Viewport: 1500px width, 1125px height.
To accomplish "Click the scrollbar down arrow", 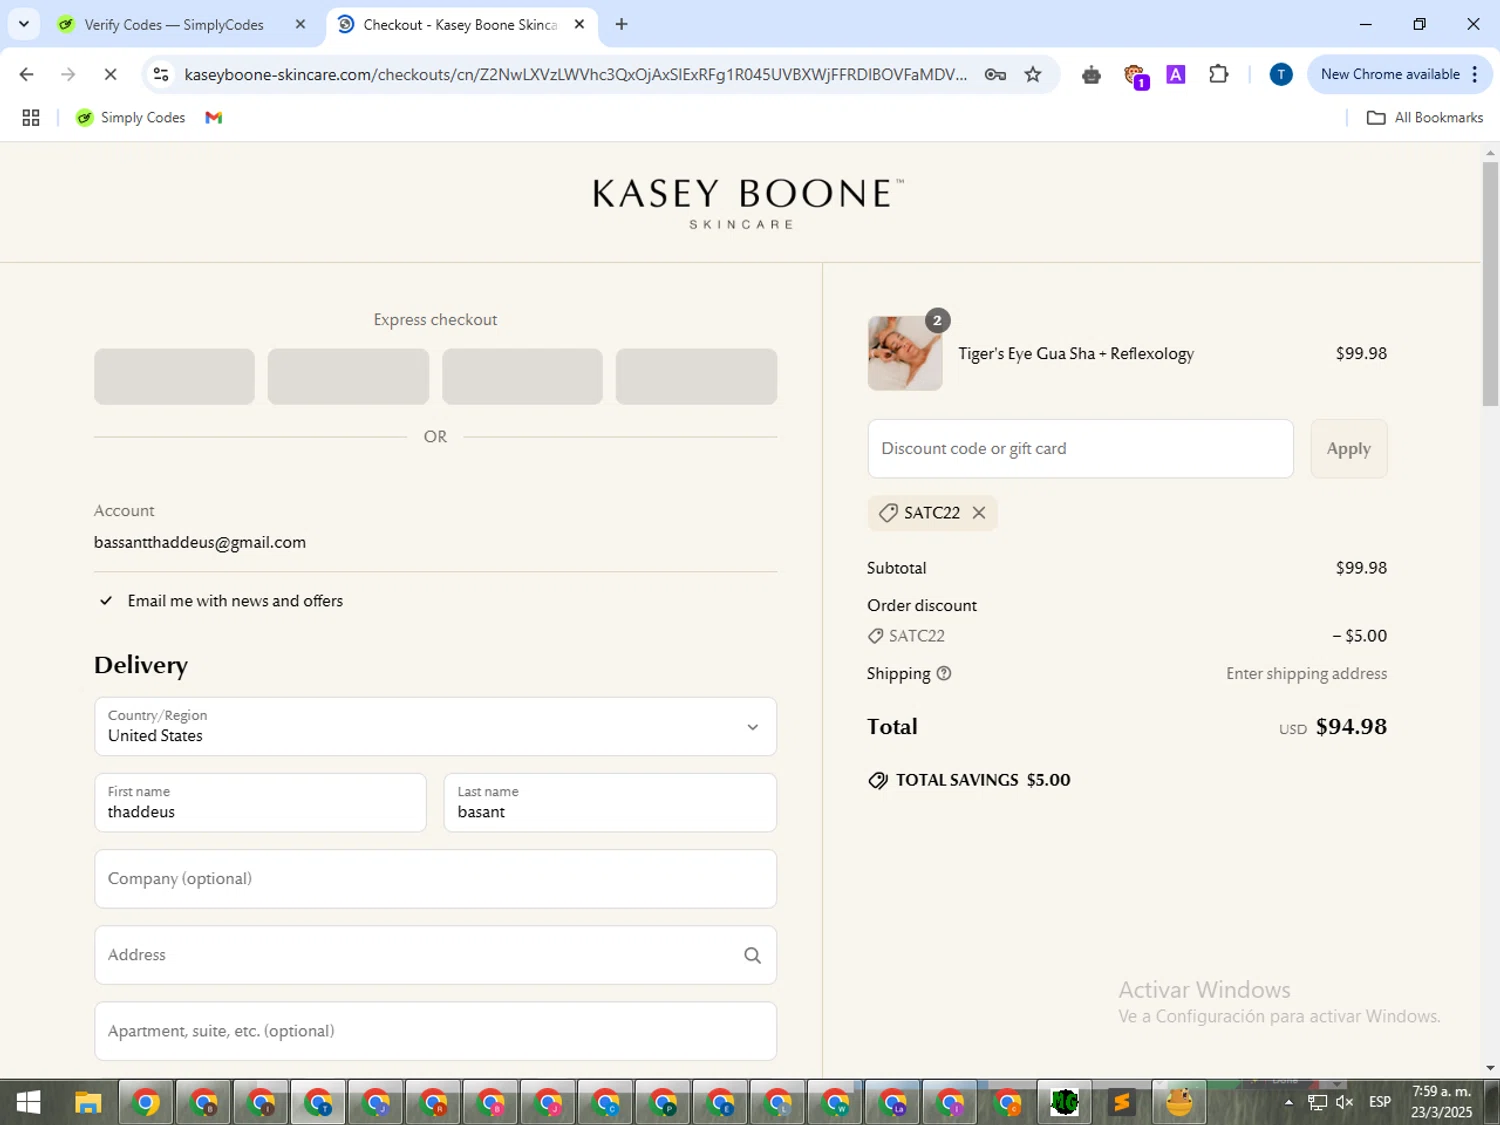I will point(1490,1068).
